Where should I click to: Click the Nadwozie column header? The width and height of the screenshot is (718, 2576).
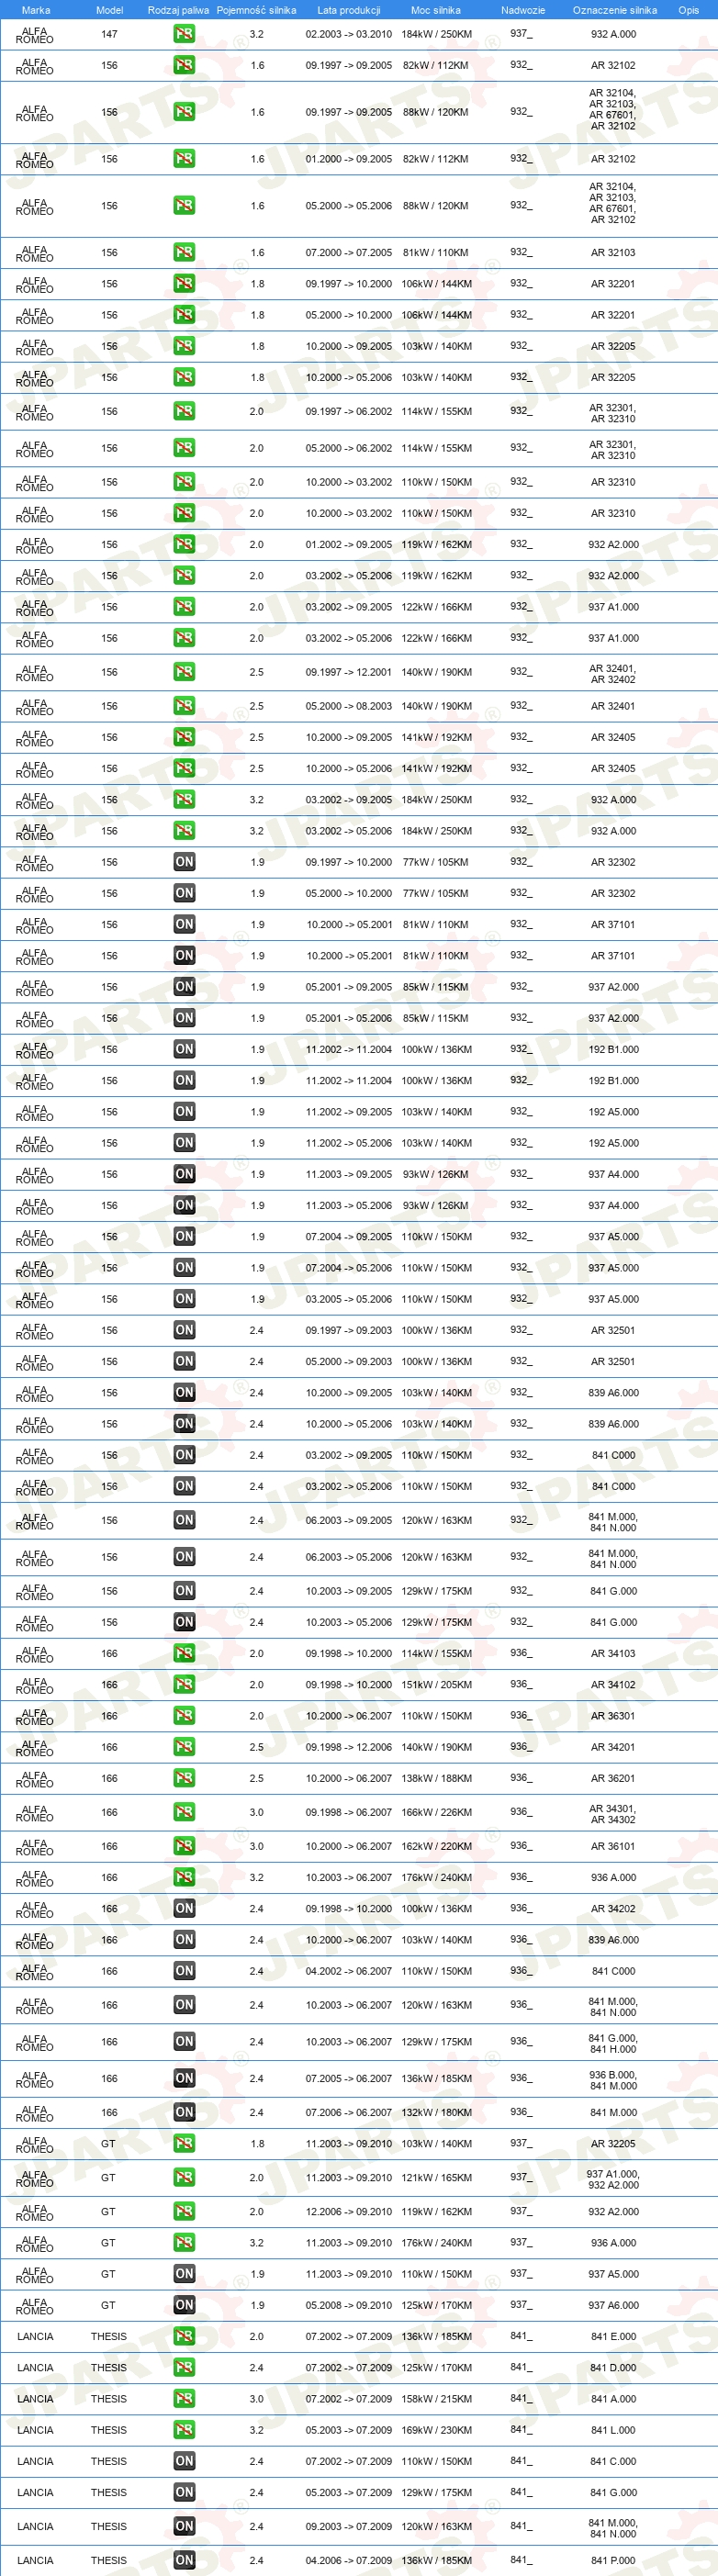point(523,10)
